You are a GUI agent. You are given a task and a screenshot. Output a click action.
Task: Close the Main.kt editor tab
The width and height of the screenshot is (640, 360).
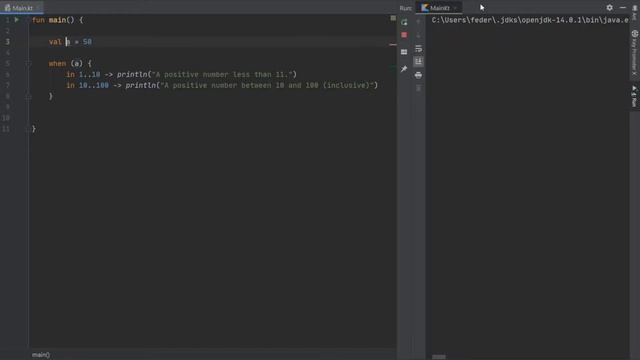coord(38,8)
